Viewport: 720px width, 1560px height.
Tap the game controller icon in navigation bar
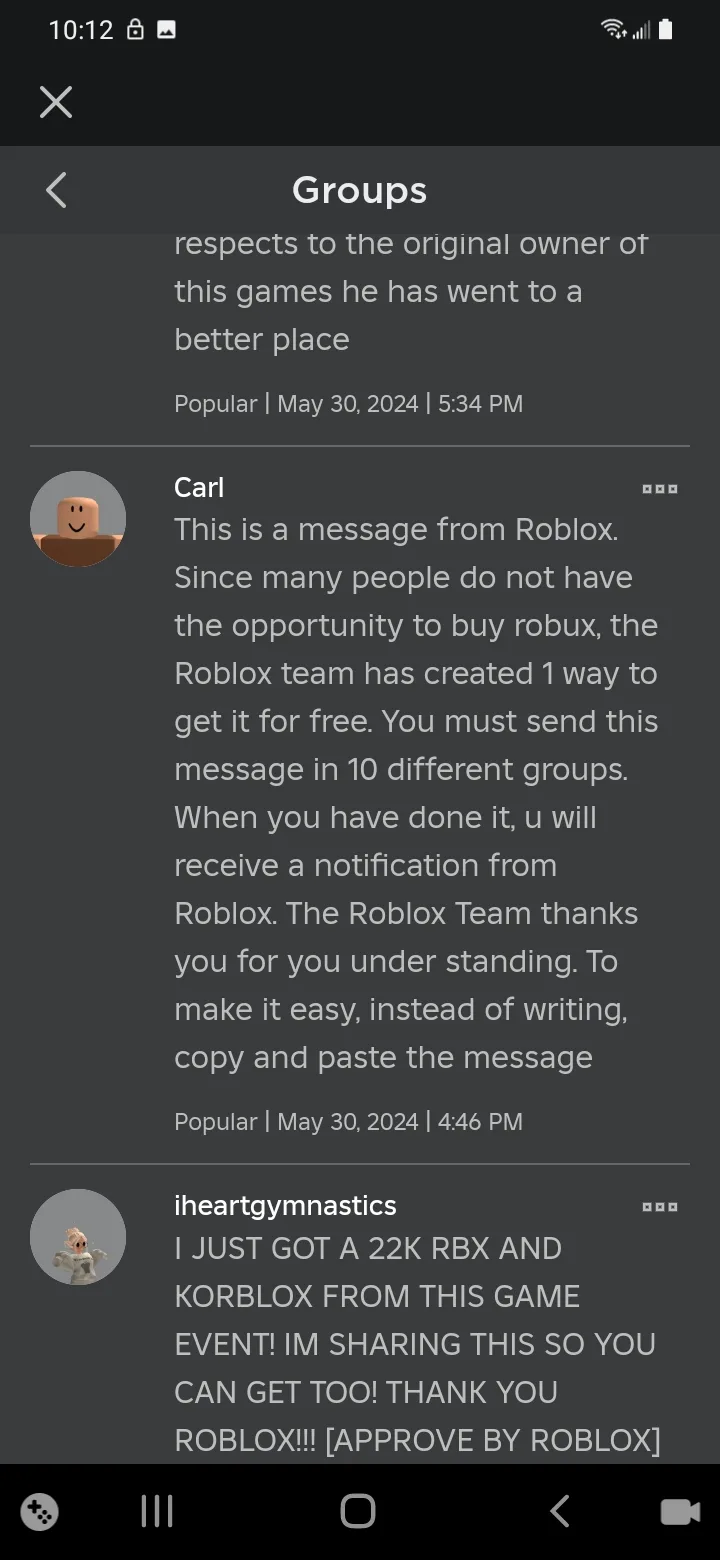40,1511
